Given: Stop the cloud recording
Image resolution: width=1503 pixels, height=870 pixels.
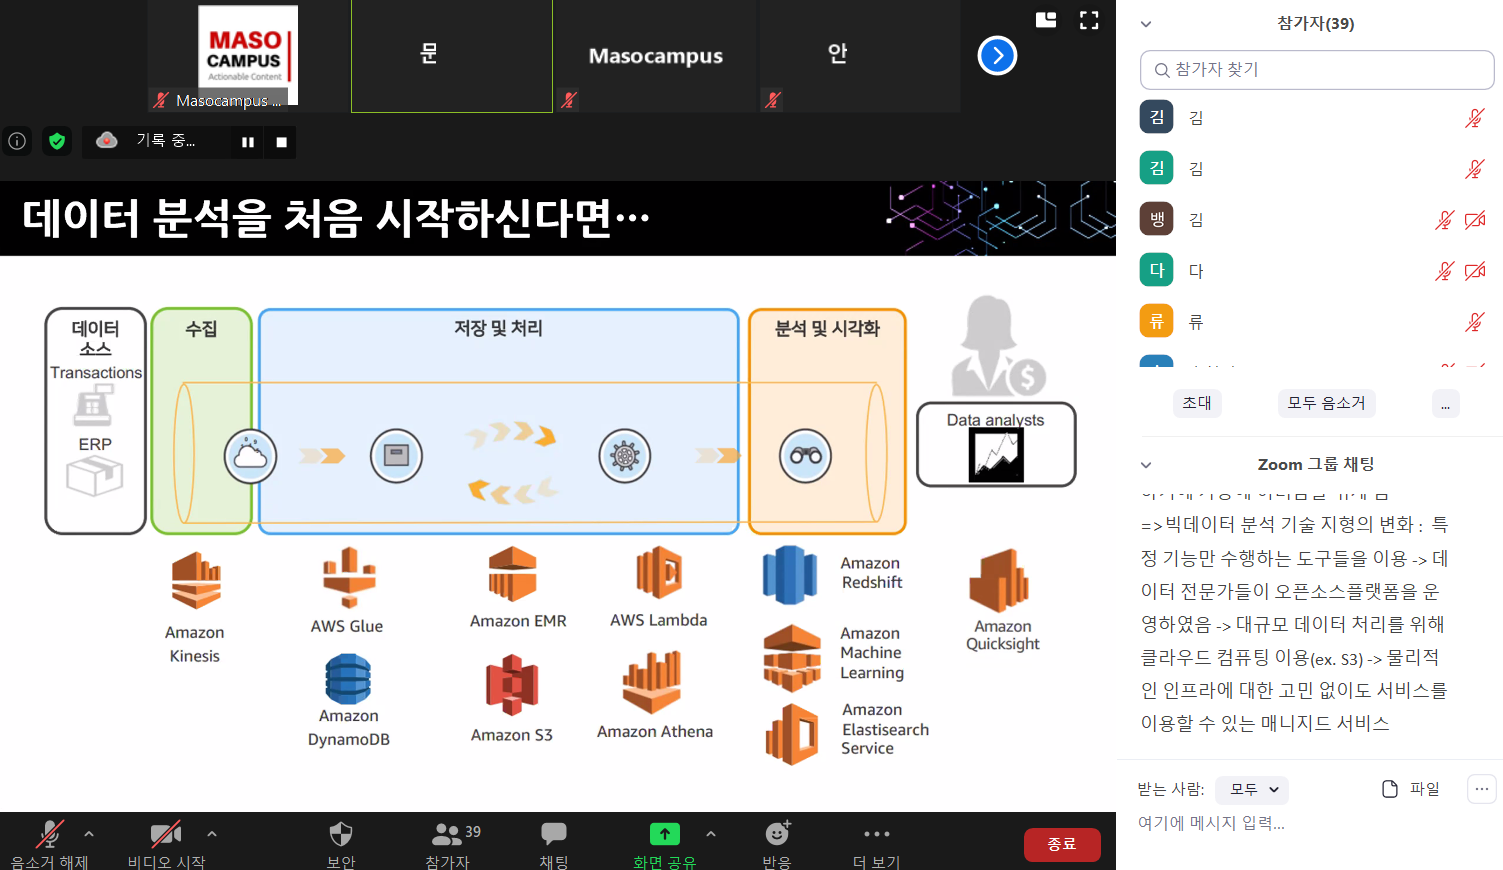Looking at the screenshot, I should [x=282, y=142].
